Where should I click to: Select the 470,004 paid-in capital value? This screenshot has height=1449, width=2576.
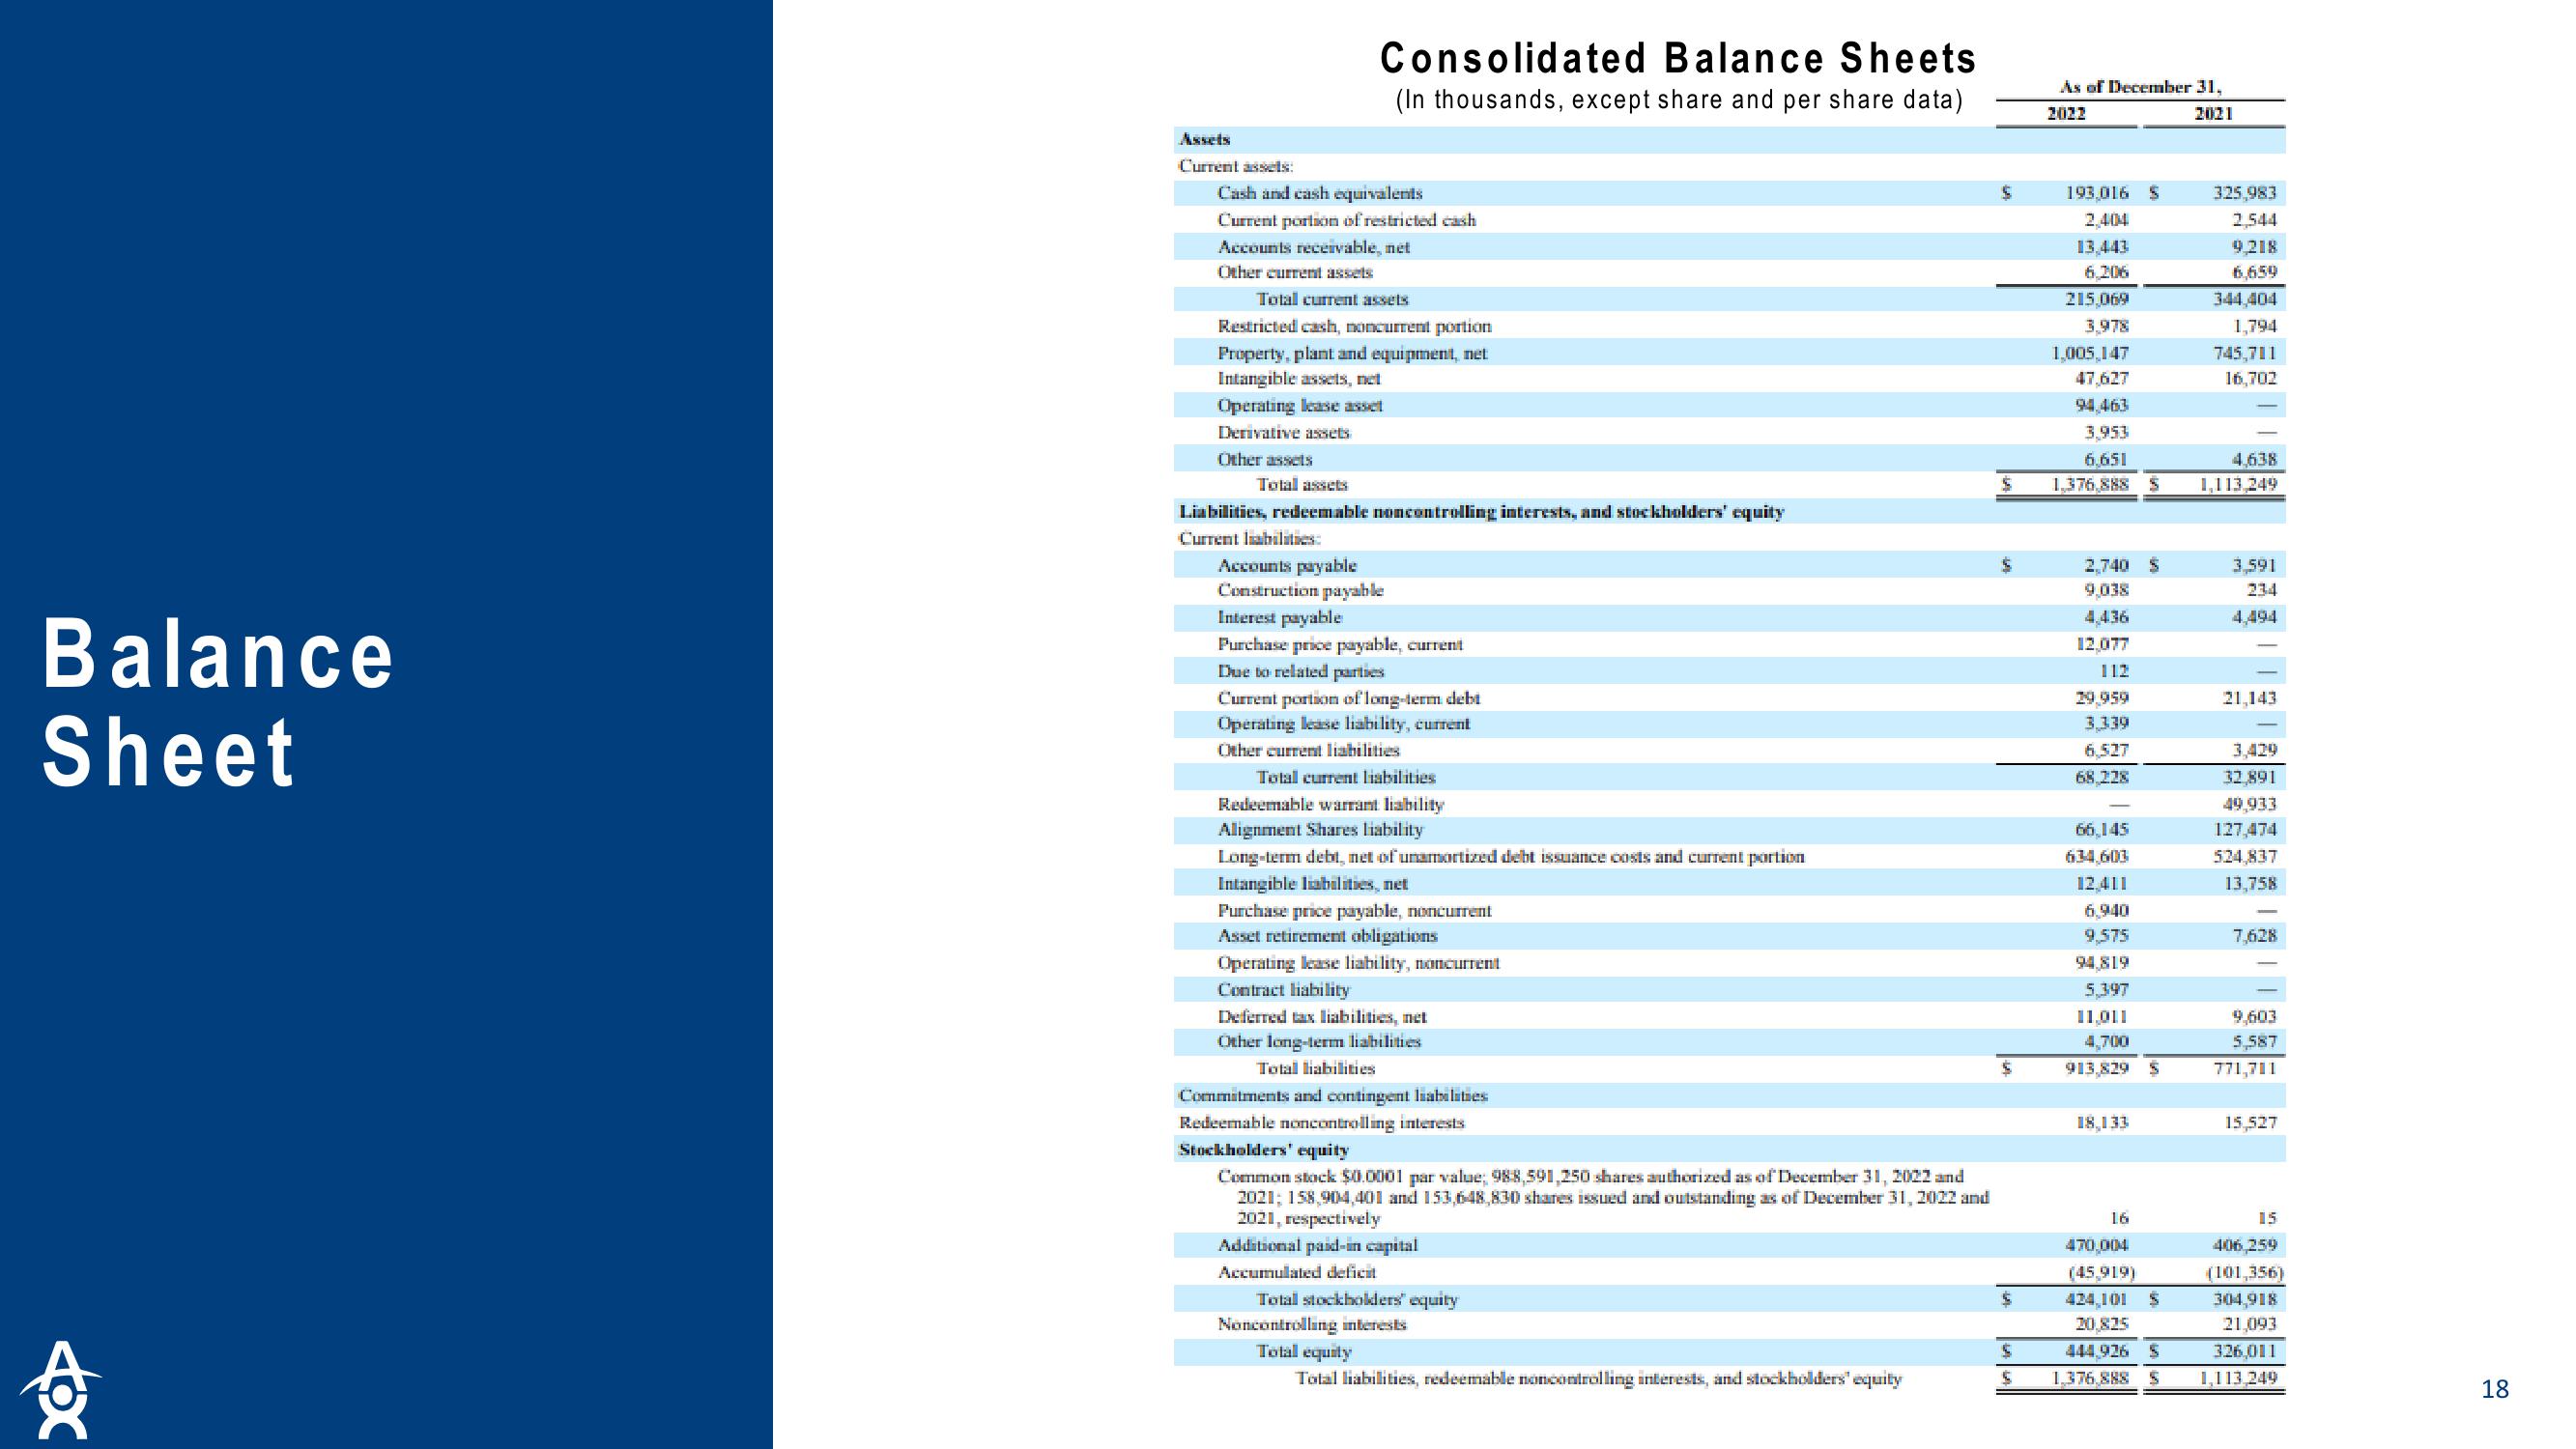click(x=2097, y=1246)
